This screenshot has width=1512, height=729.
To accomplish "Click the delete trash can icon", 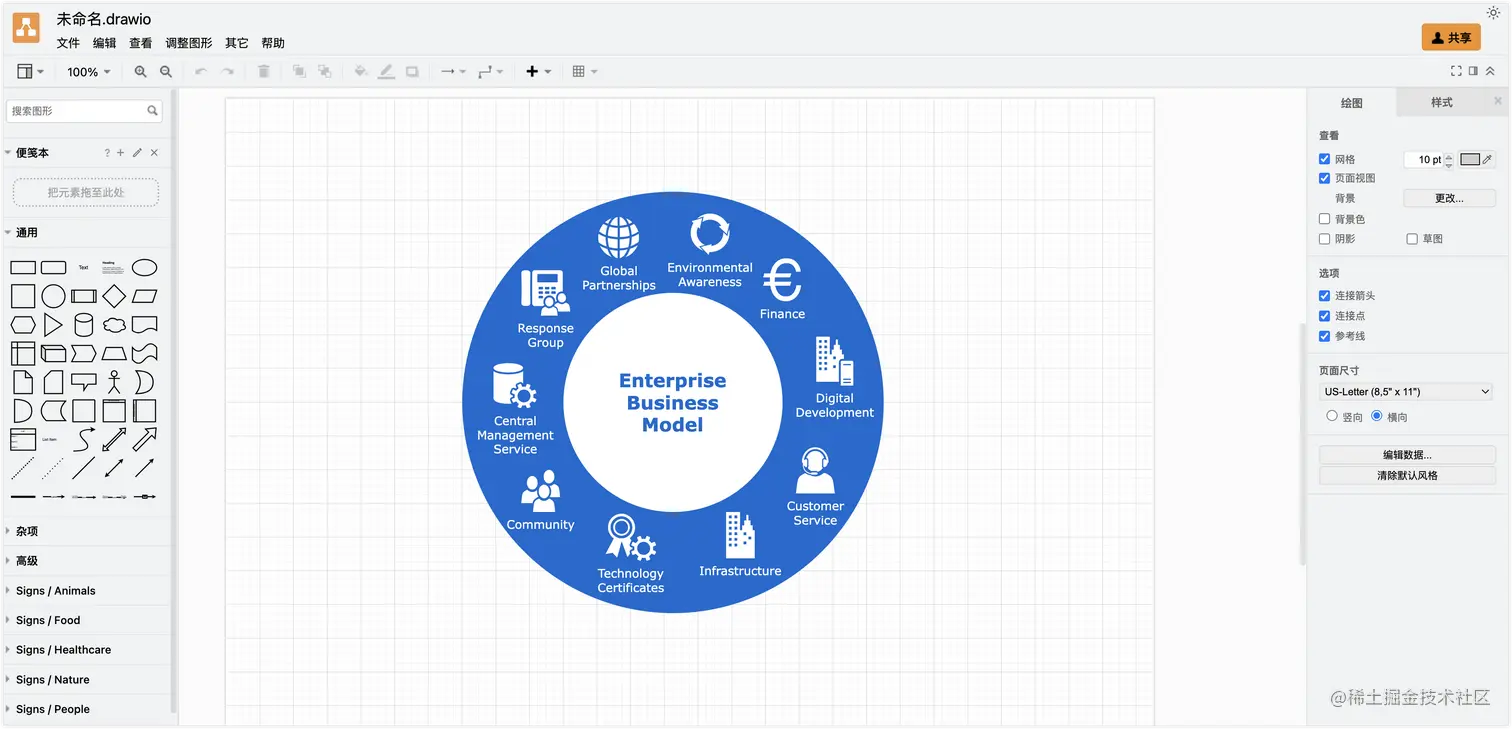I will tap(264, 72).
